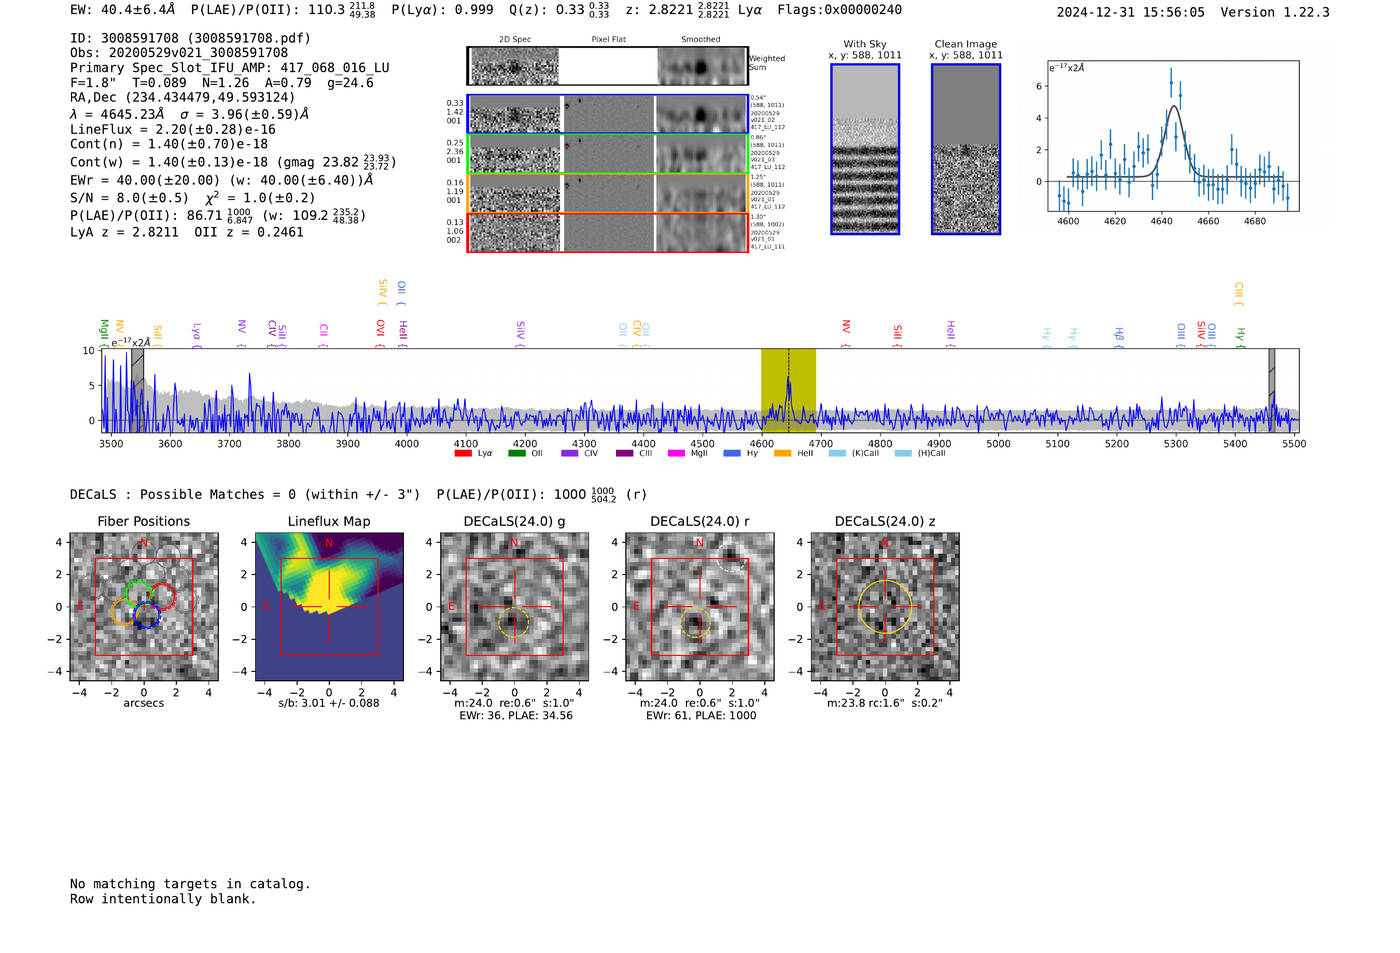Select the Fiber Positions thumbnail
This screenshot has width=1400, height=953.
point(144,607)
